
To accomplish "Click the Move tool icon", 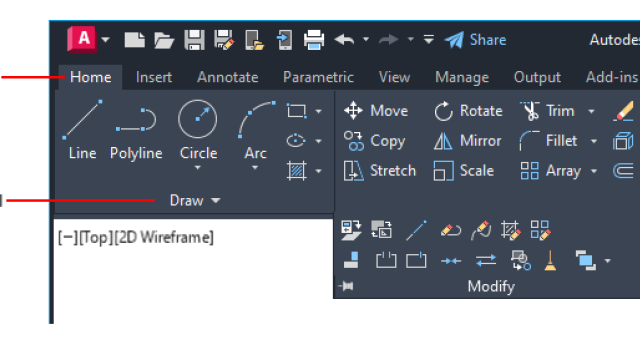I will coord(353,111).
